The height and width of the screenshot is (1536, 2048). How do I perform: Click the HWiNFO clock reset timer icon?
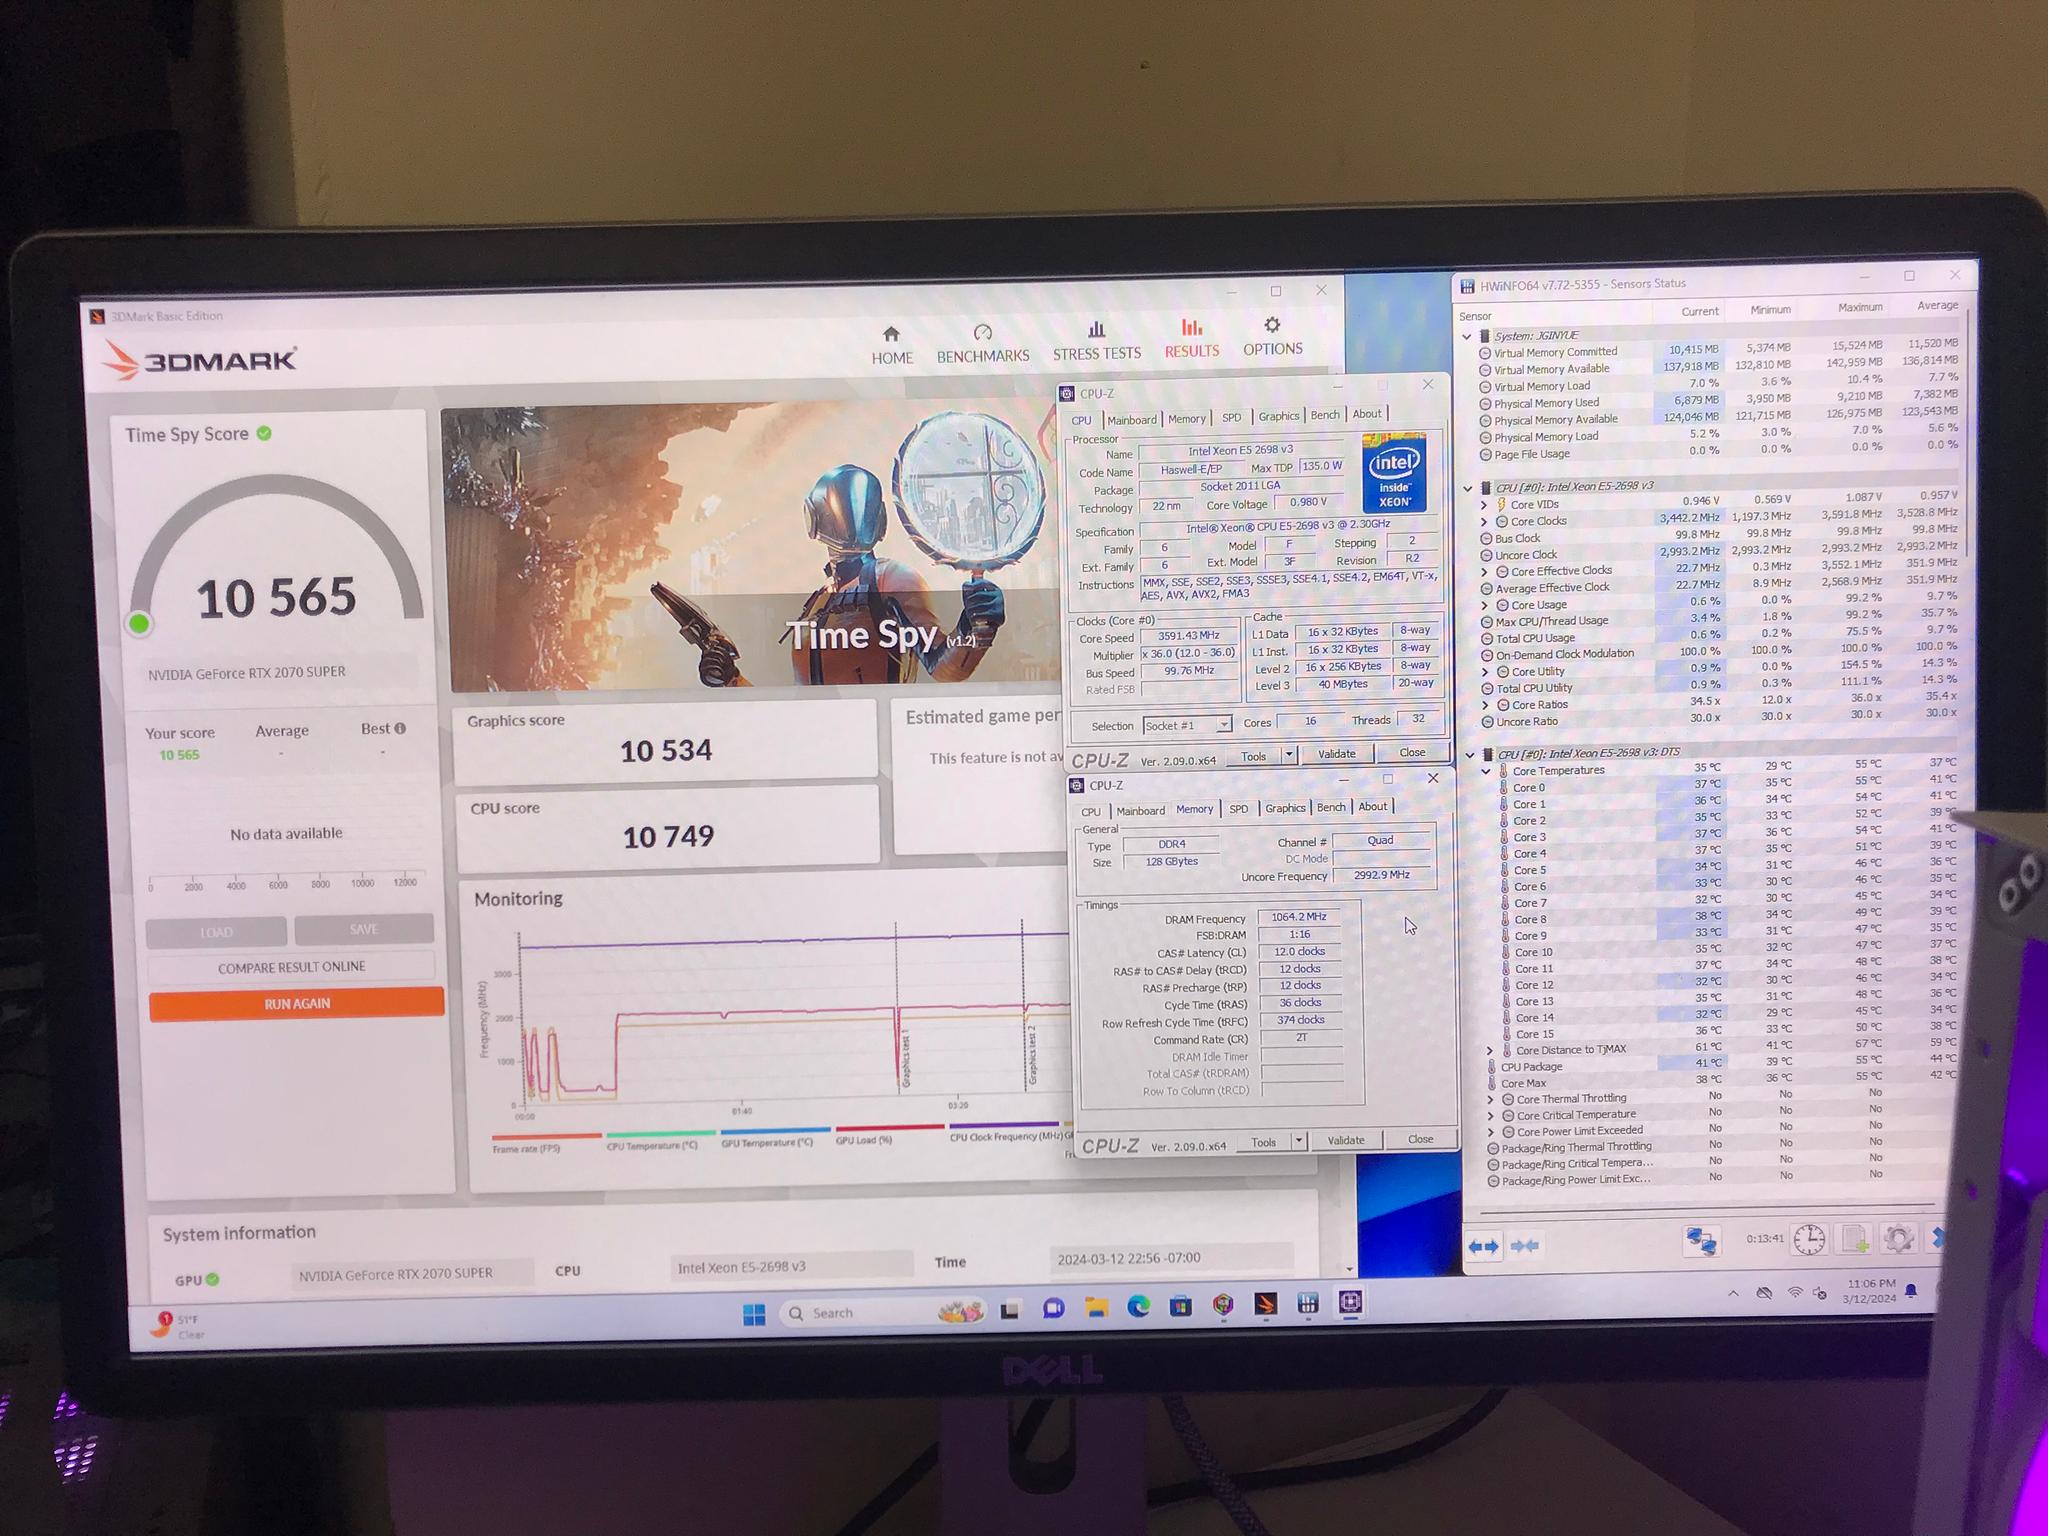(1808, 1239)
